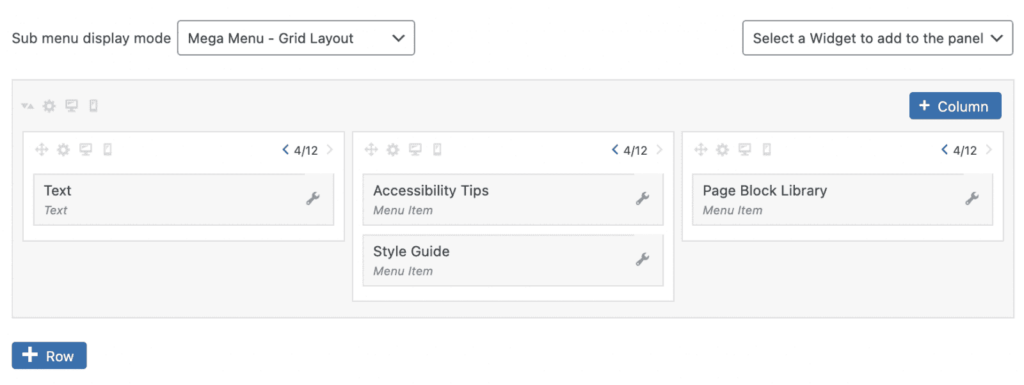Open settings gear of Text column
Image resolution: width=1024 pixels, height=385 pixels.
(x=63, y=150)
